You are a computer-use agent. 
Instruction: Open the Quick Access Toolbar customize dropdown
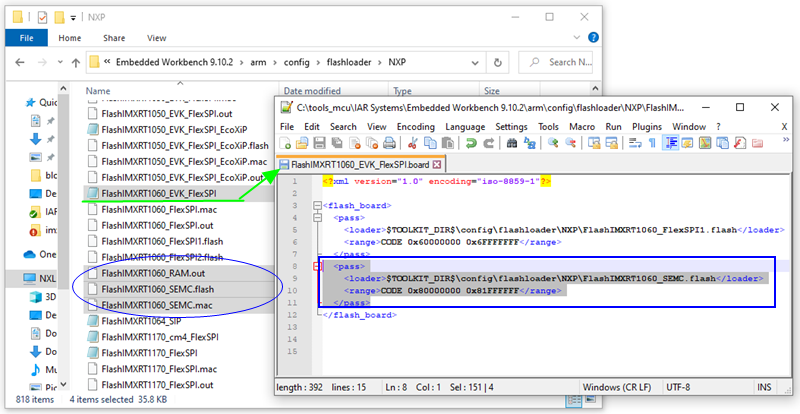73,17
